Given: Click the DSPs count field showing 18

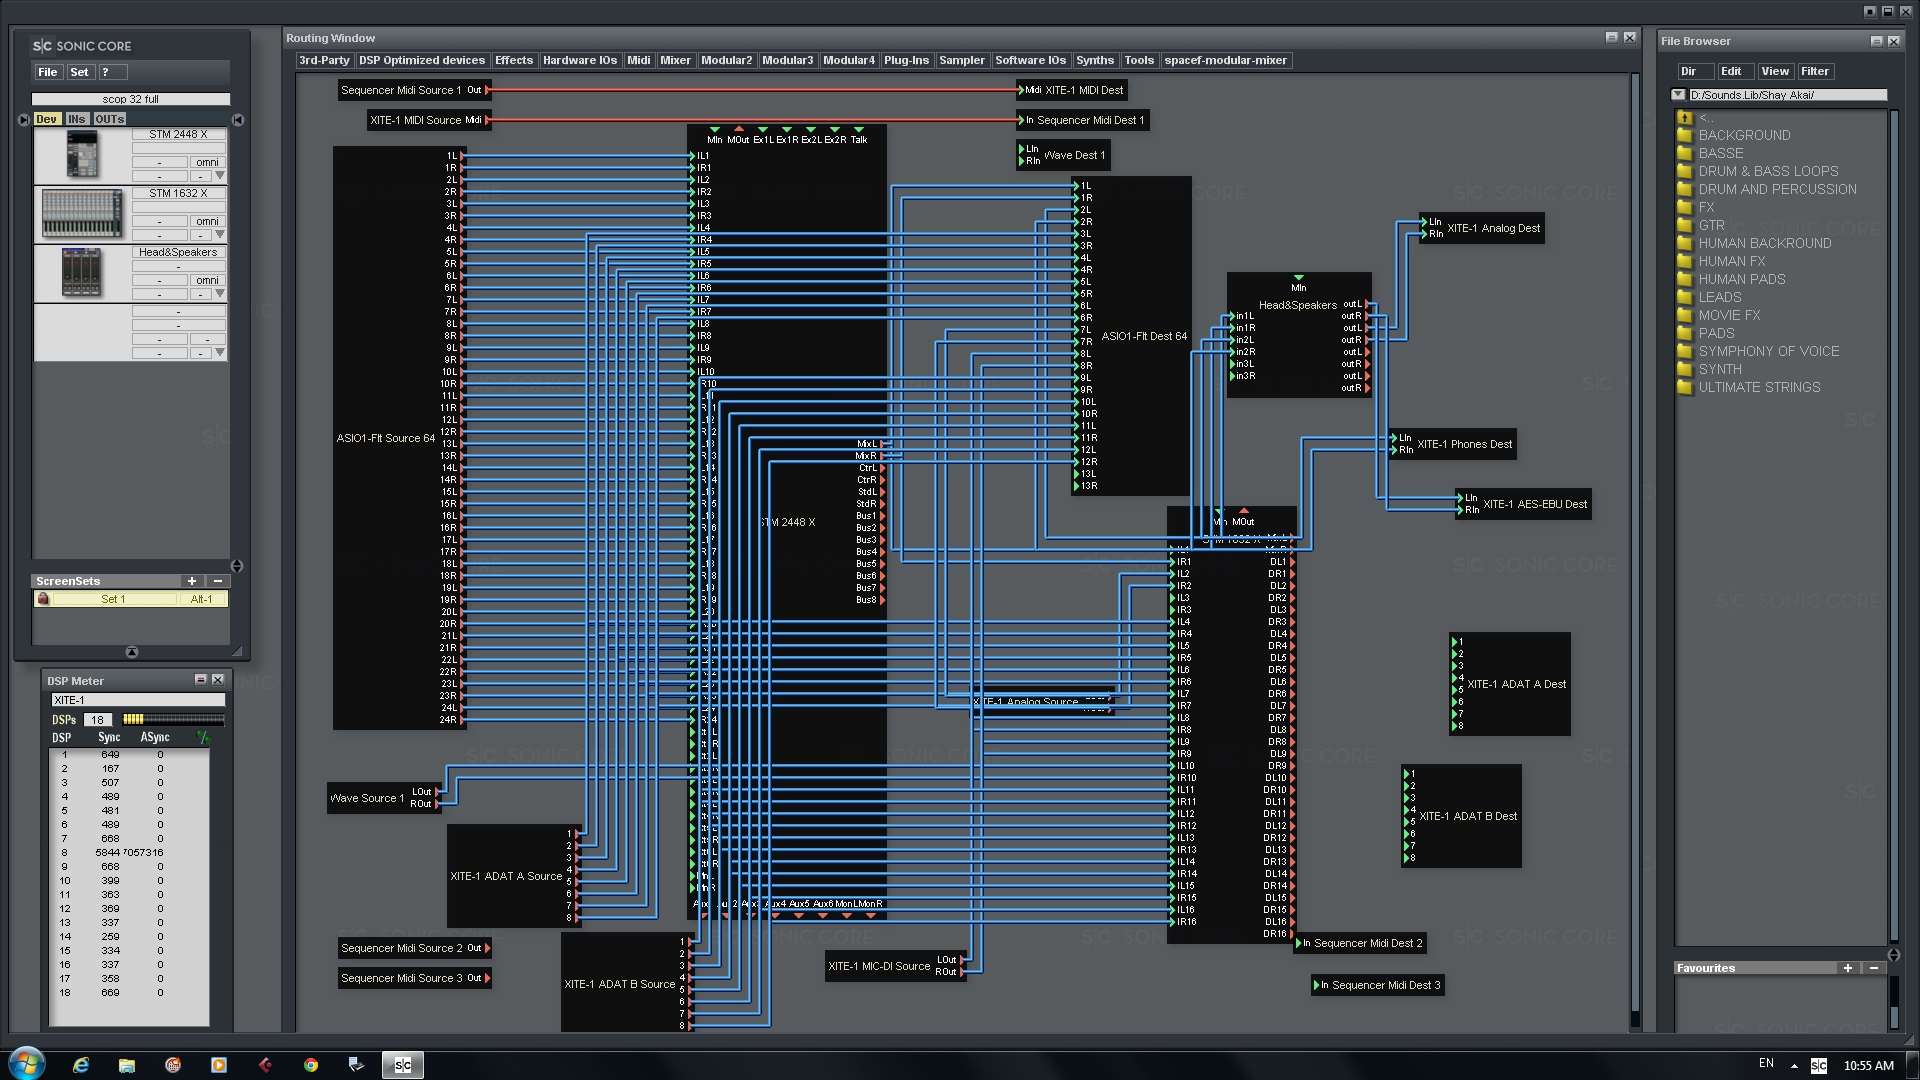Looking at the screenshot, I should [x=97, y=719].
